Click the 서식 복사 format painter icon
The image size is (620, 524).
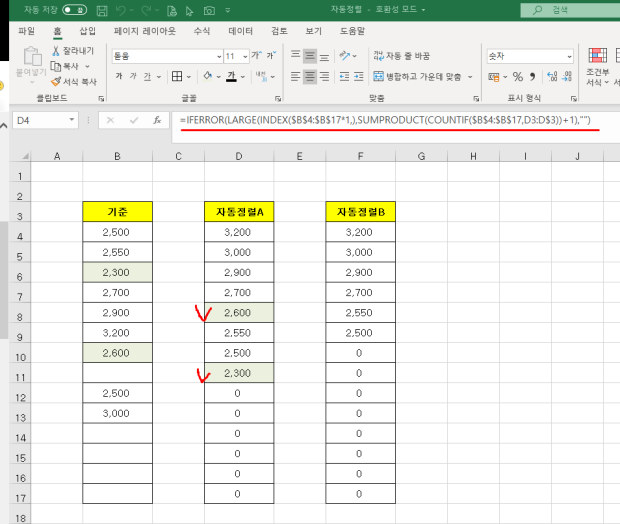(54, 80)
